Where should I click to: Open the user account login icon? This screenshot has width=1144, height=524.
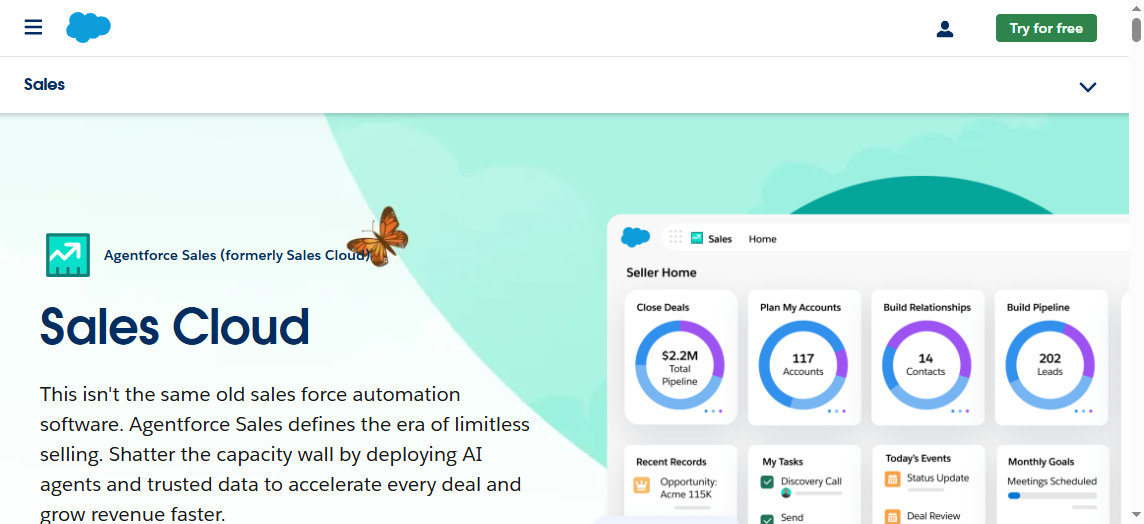(945, 28)
